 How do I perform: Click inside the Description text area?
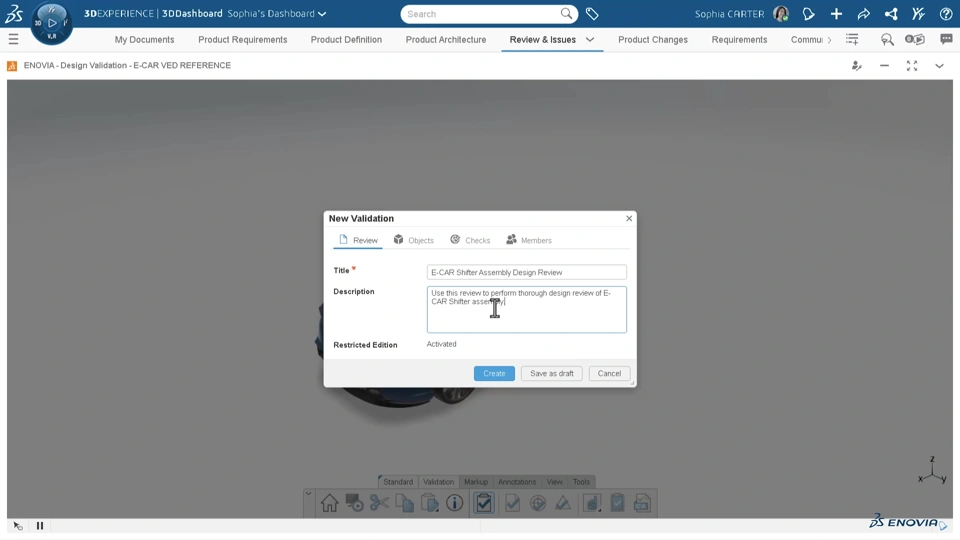tap(527, 310)
